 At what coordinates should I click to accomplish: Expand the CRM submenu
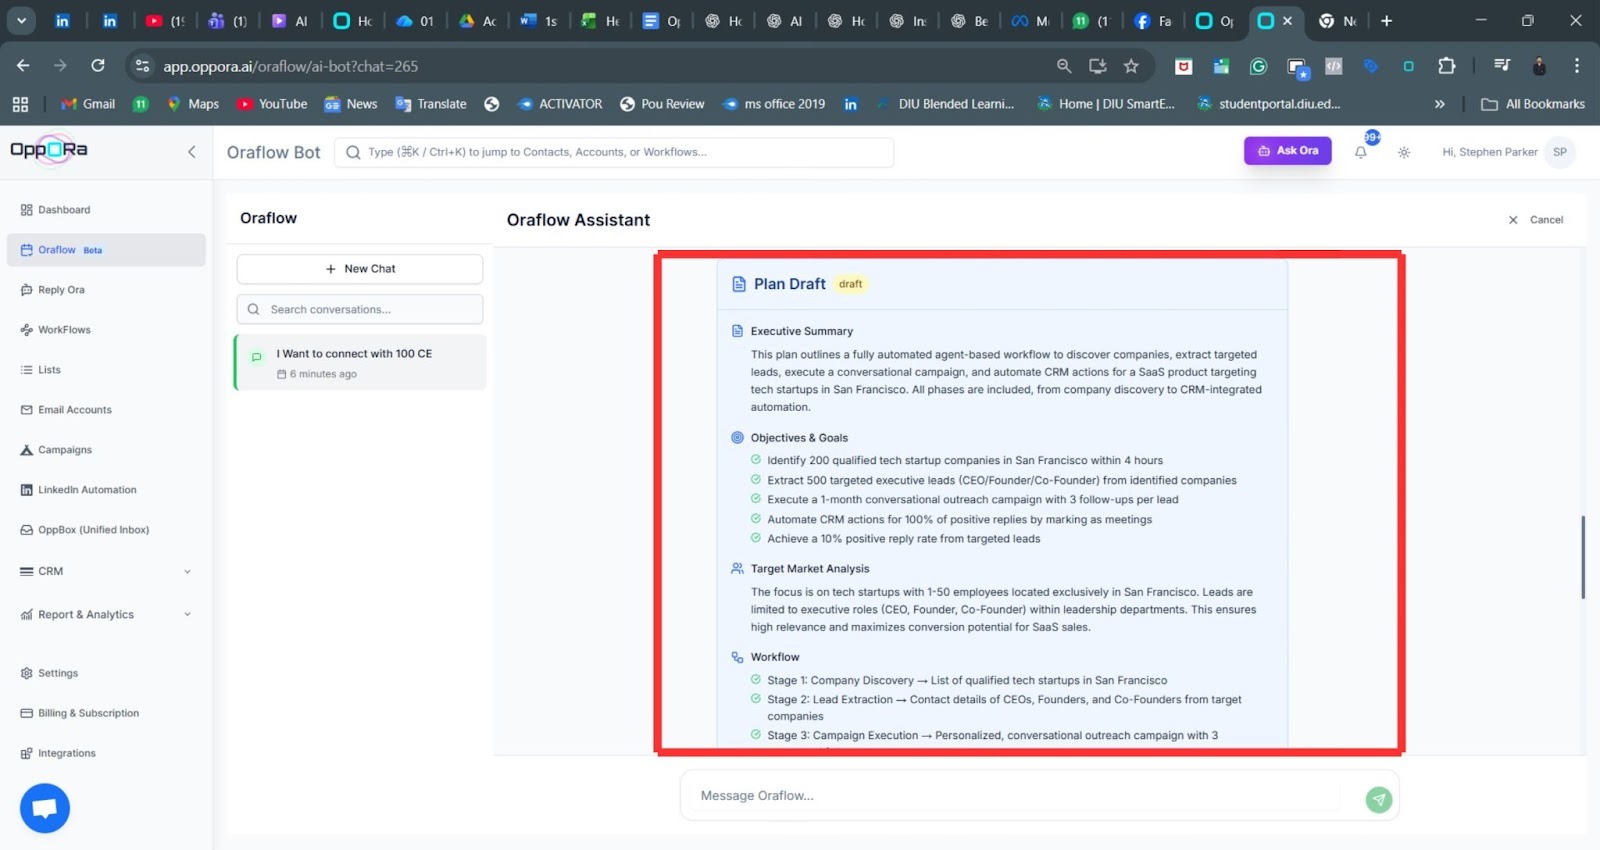point(187,572)
